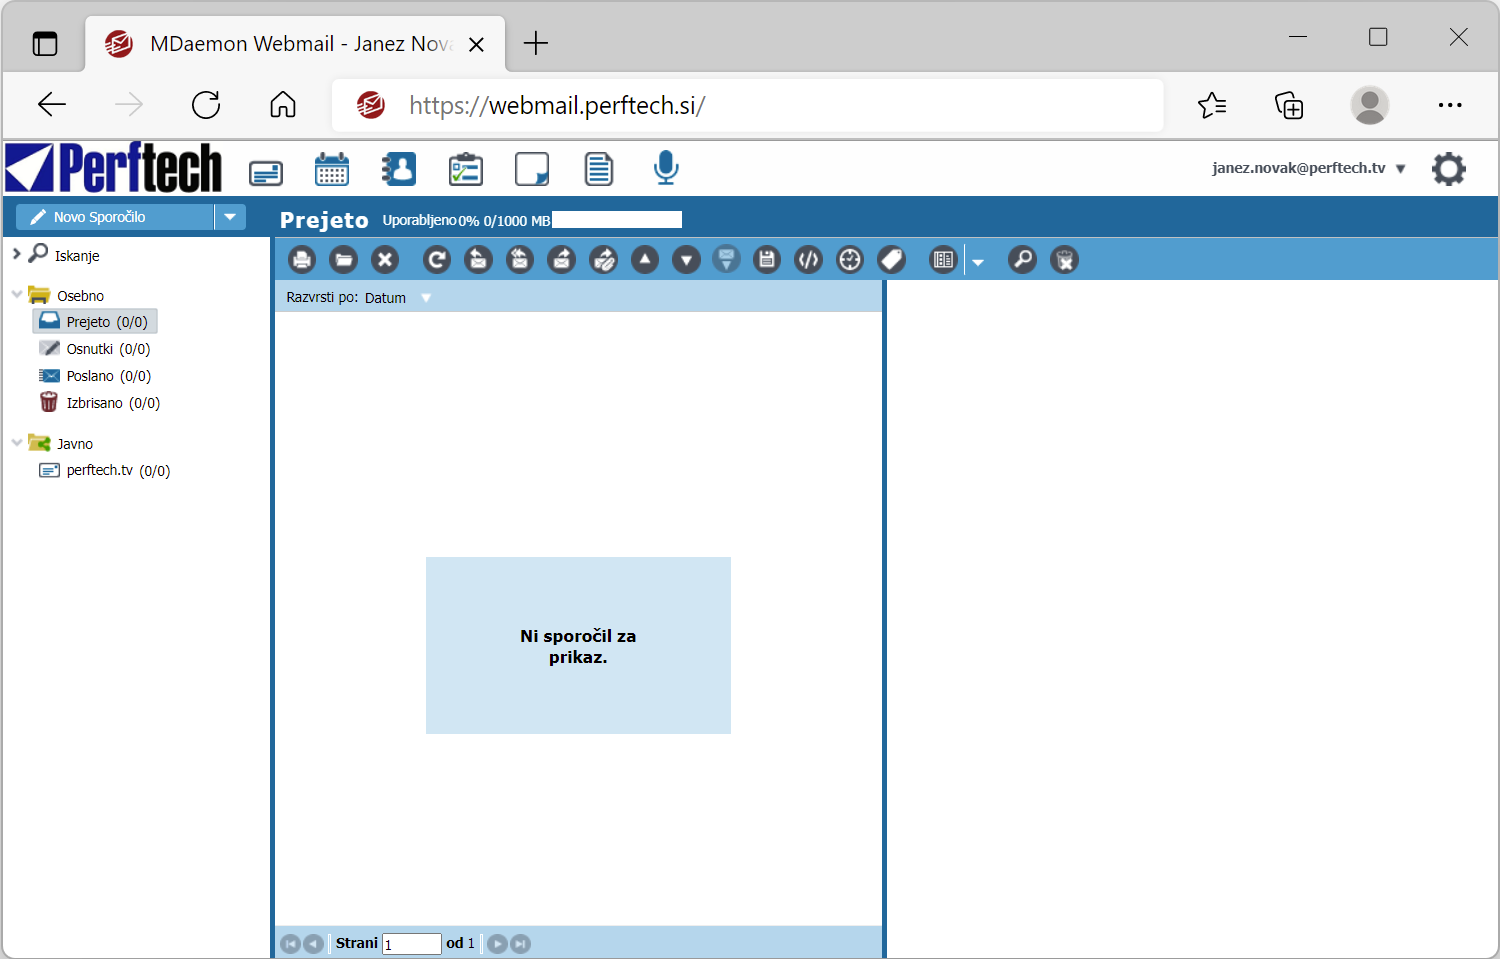Open the browser profile avatar
This screenshot has width=1500, height=959.
(1369, 105)
